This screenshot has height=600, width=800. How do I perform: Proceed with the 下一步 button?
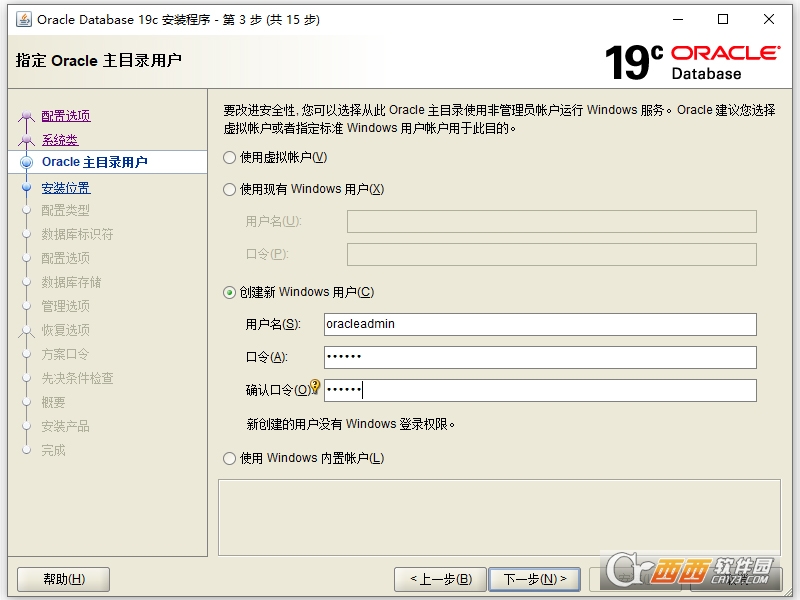point(535,579)
